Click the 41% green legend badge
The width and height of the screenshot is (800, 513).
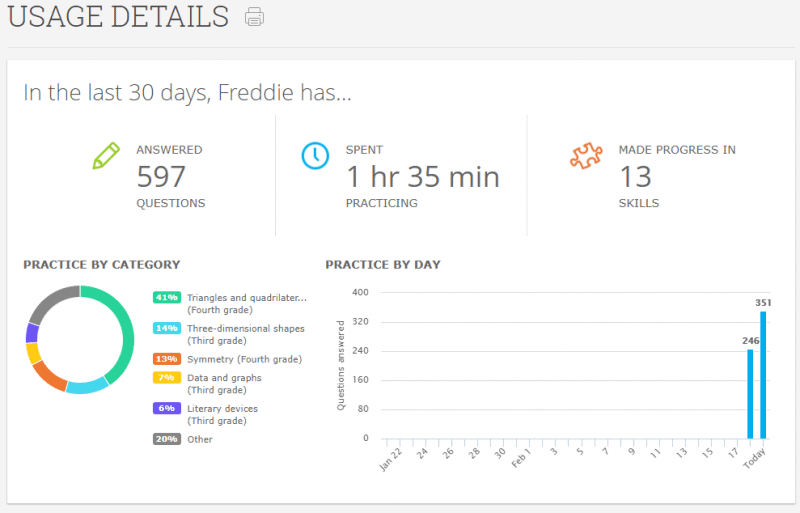coord(166,298)
